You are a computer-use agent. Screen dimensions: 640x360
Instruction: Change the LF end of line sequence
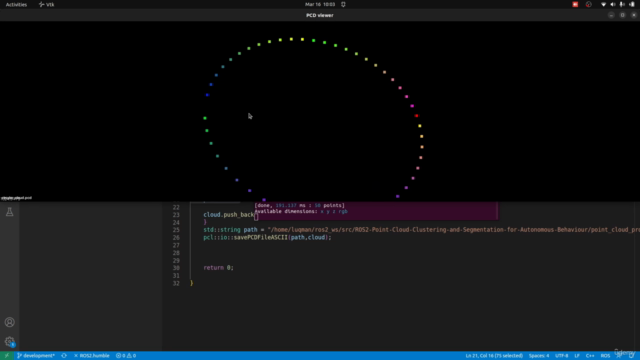[577, 356]
